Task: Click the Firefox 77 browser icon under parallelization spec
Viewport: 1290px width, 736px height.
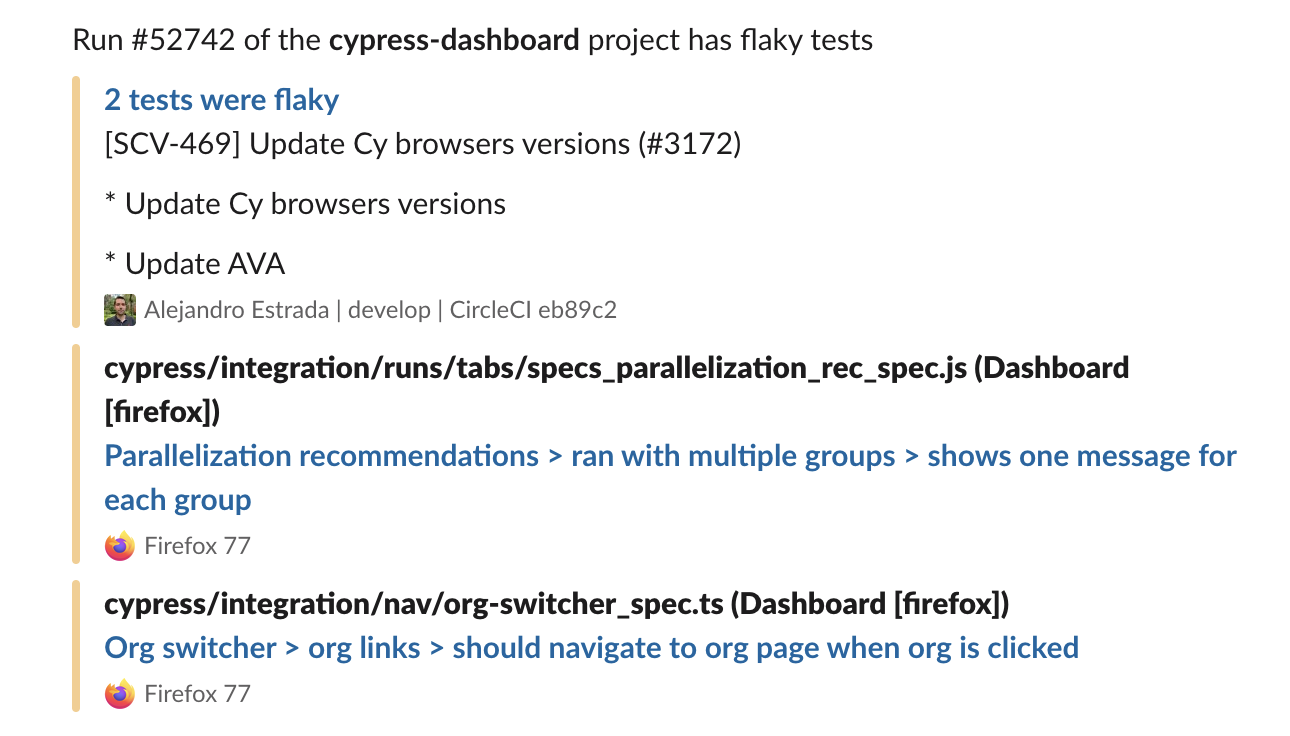Action: click(119, 546)
